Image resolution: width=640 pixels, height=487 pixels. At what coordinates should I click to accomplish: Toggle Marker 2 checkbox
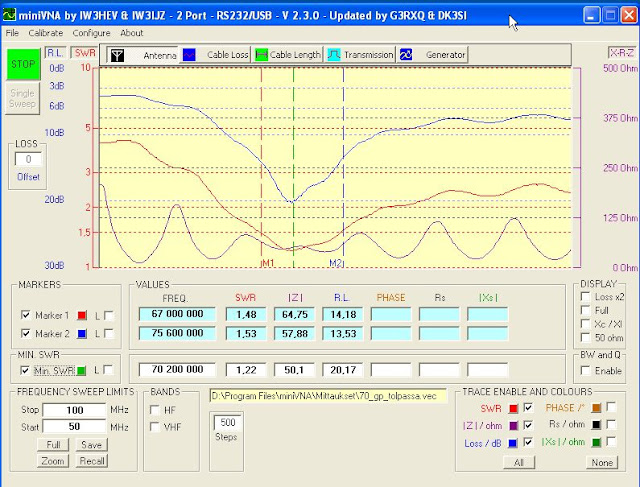[25, 334]
